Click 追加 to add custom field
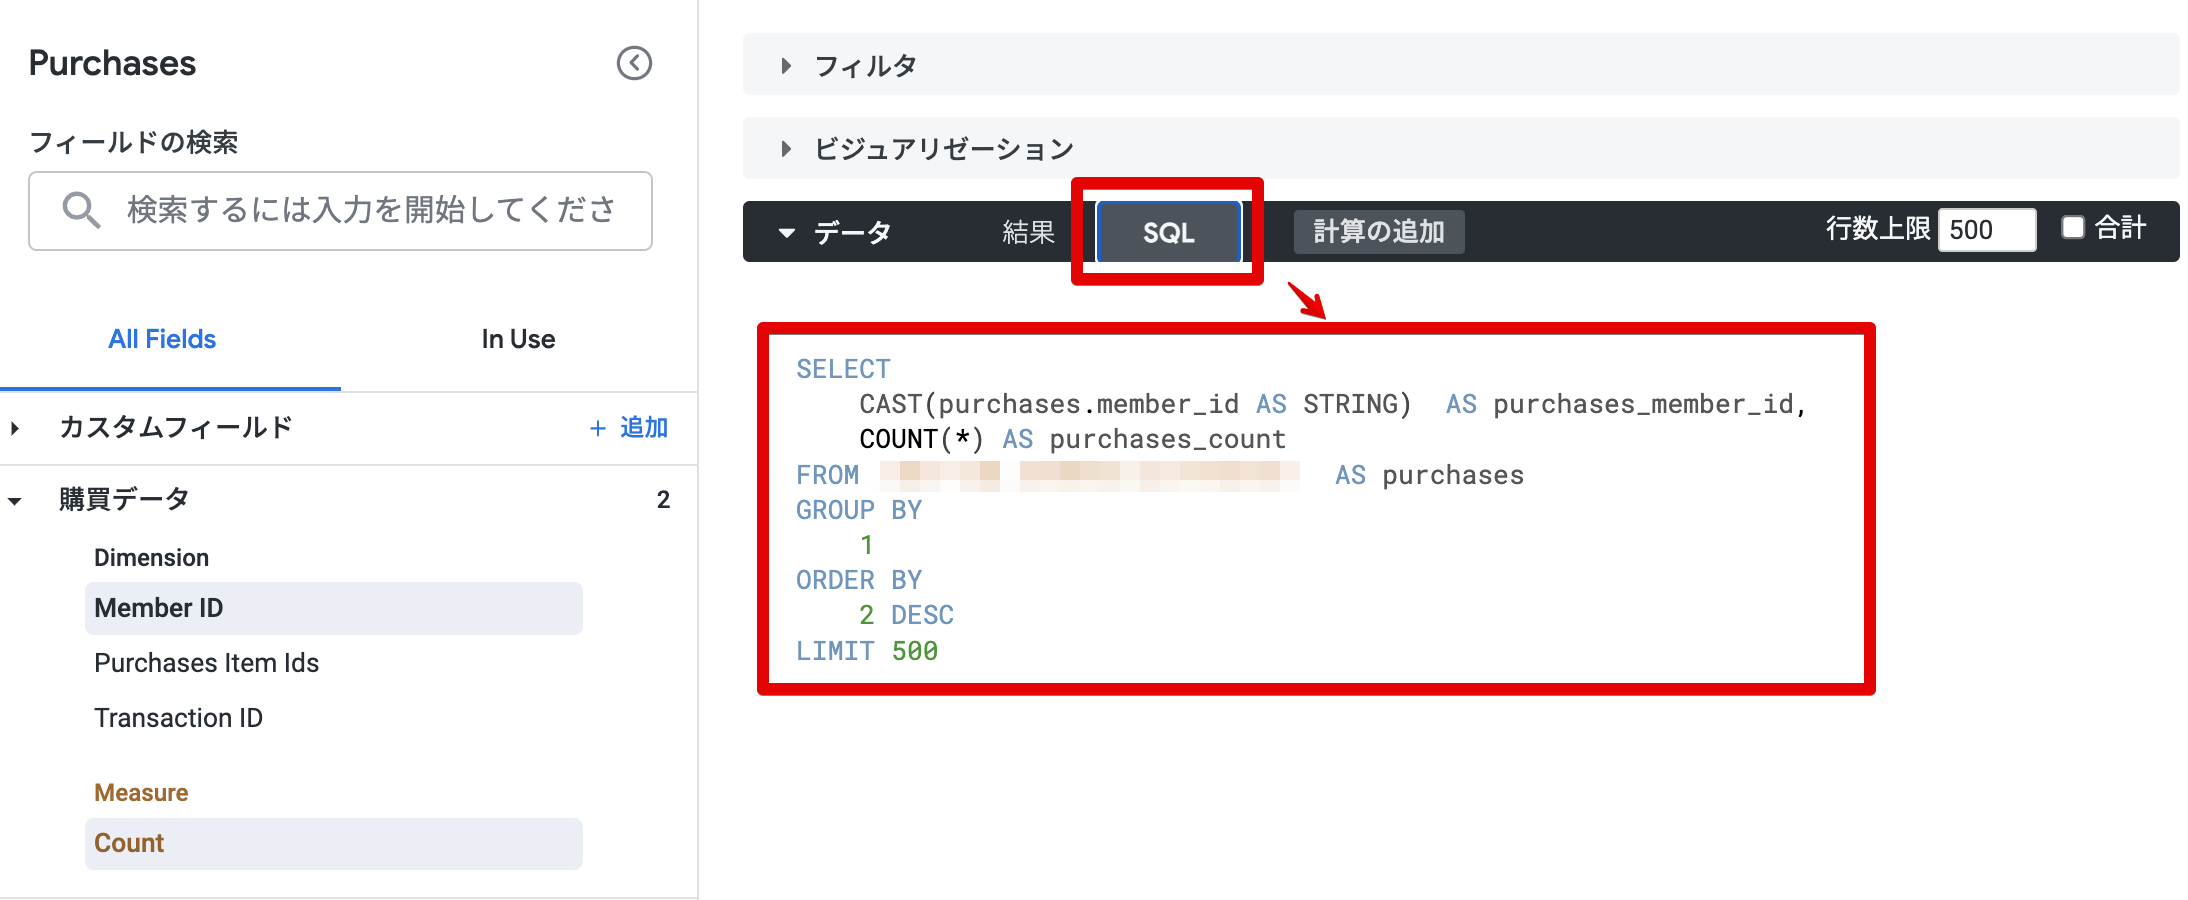Viewport: 2188px width, 900px height. [643, 428]
